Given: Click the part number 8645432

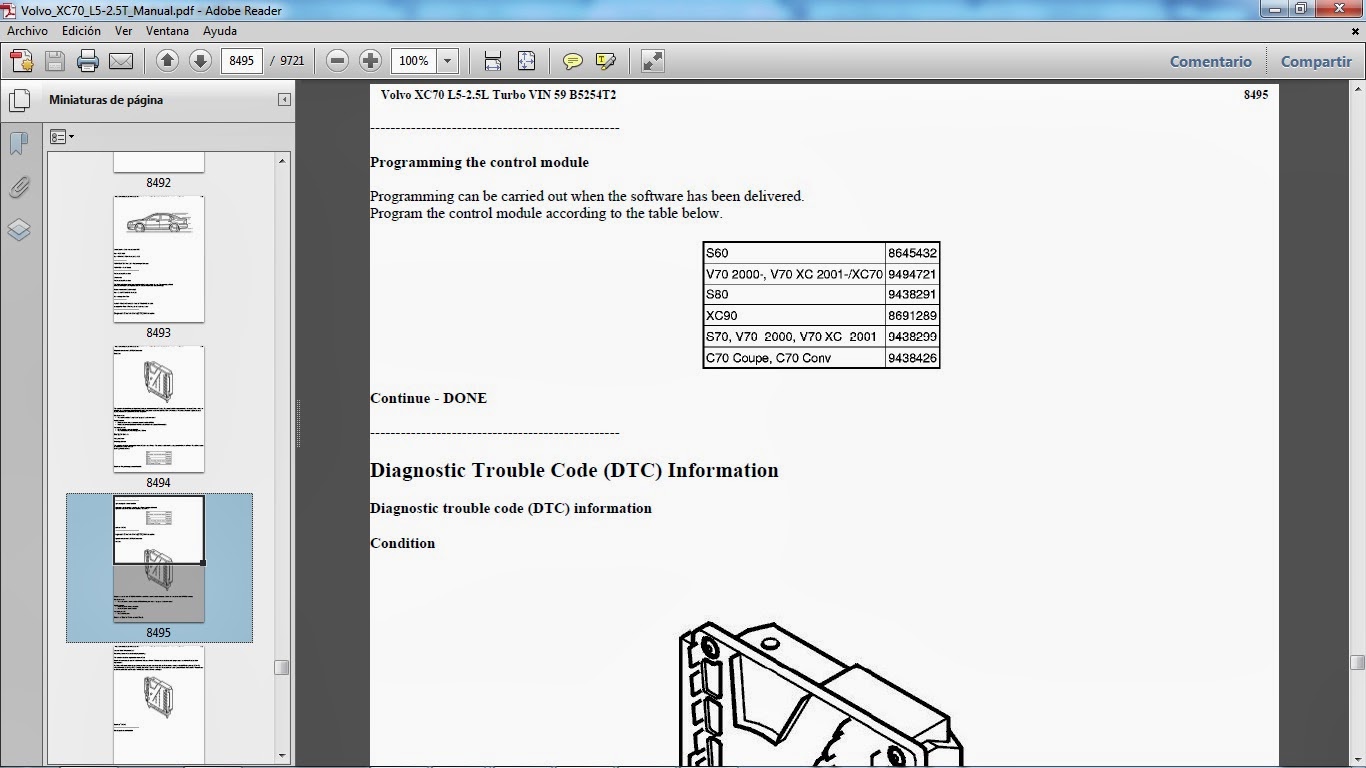Looking at the screenshot, I should 912,253.
